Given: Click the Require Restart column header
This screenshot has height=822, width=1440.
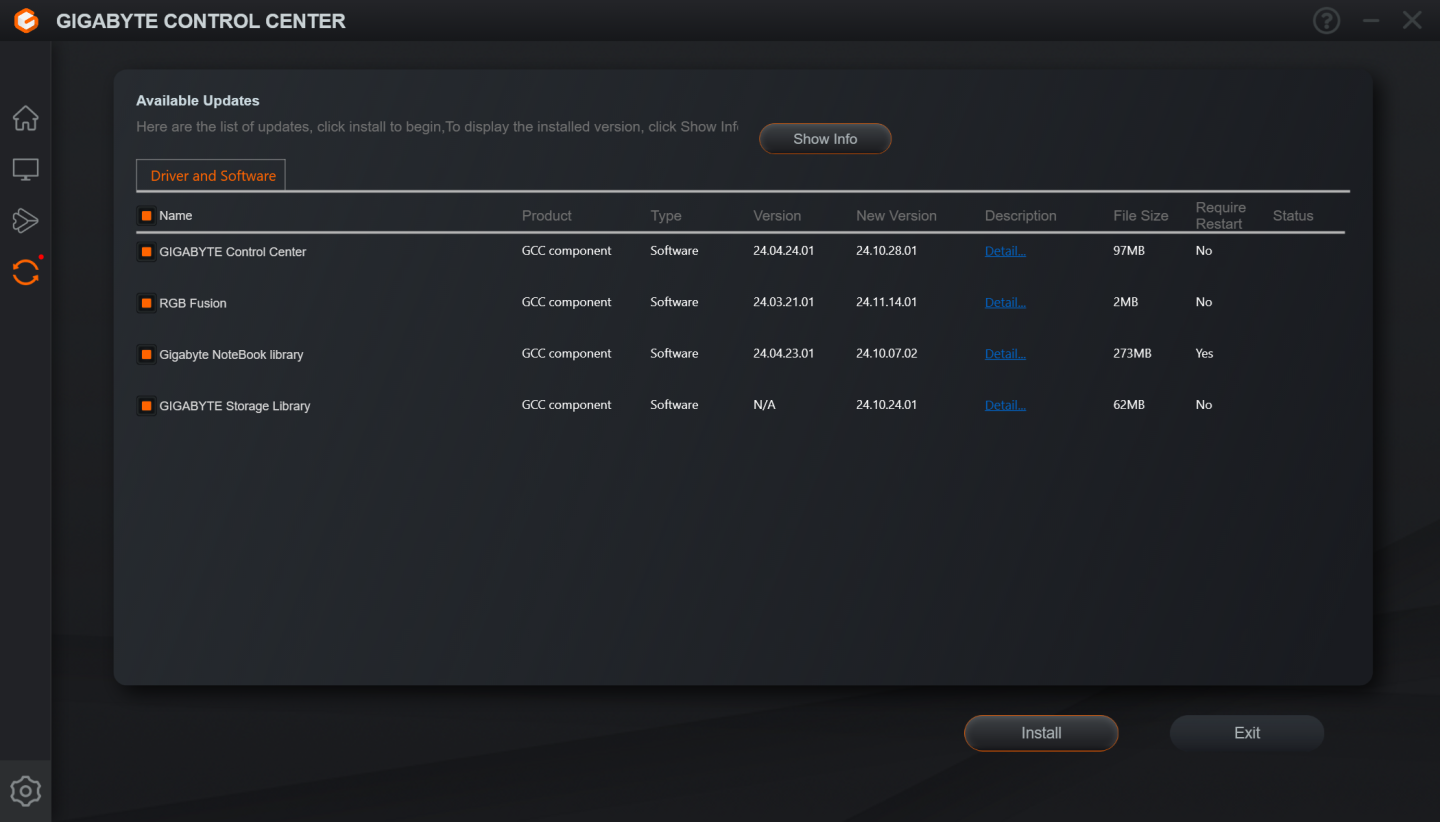Looking at the screenshot, I should point(1221,215).
